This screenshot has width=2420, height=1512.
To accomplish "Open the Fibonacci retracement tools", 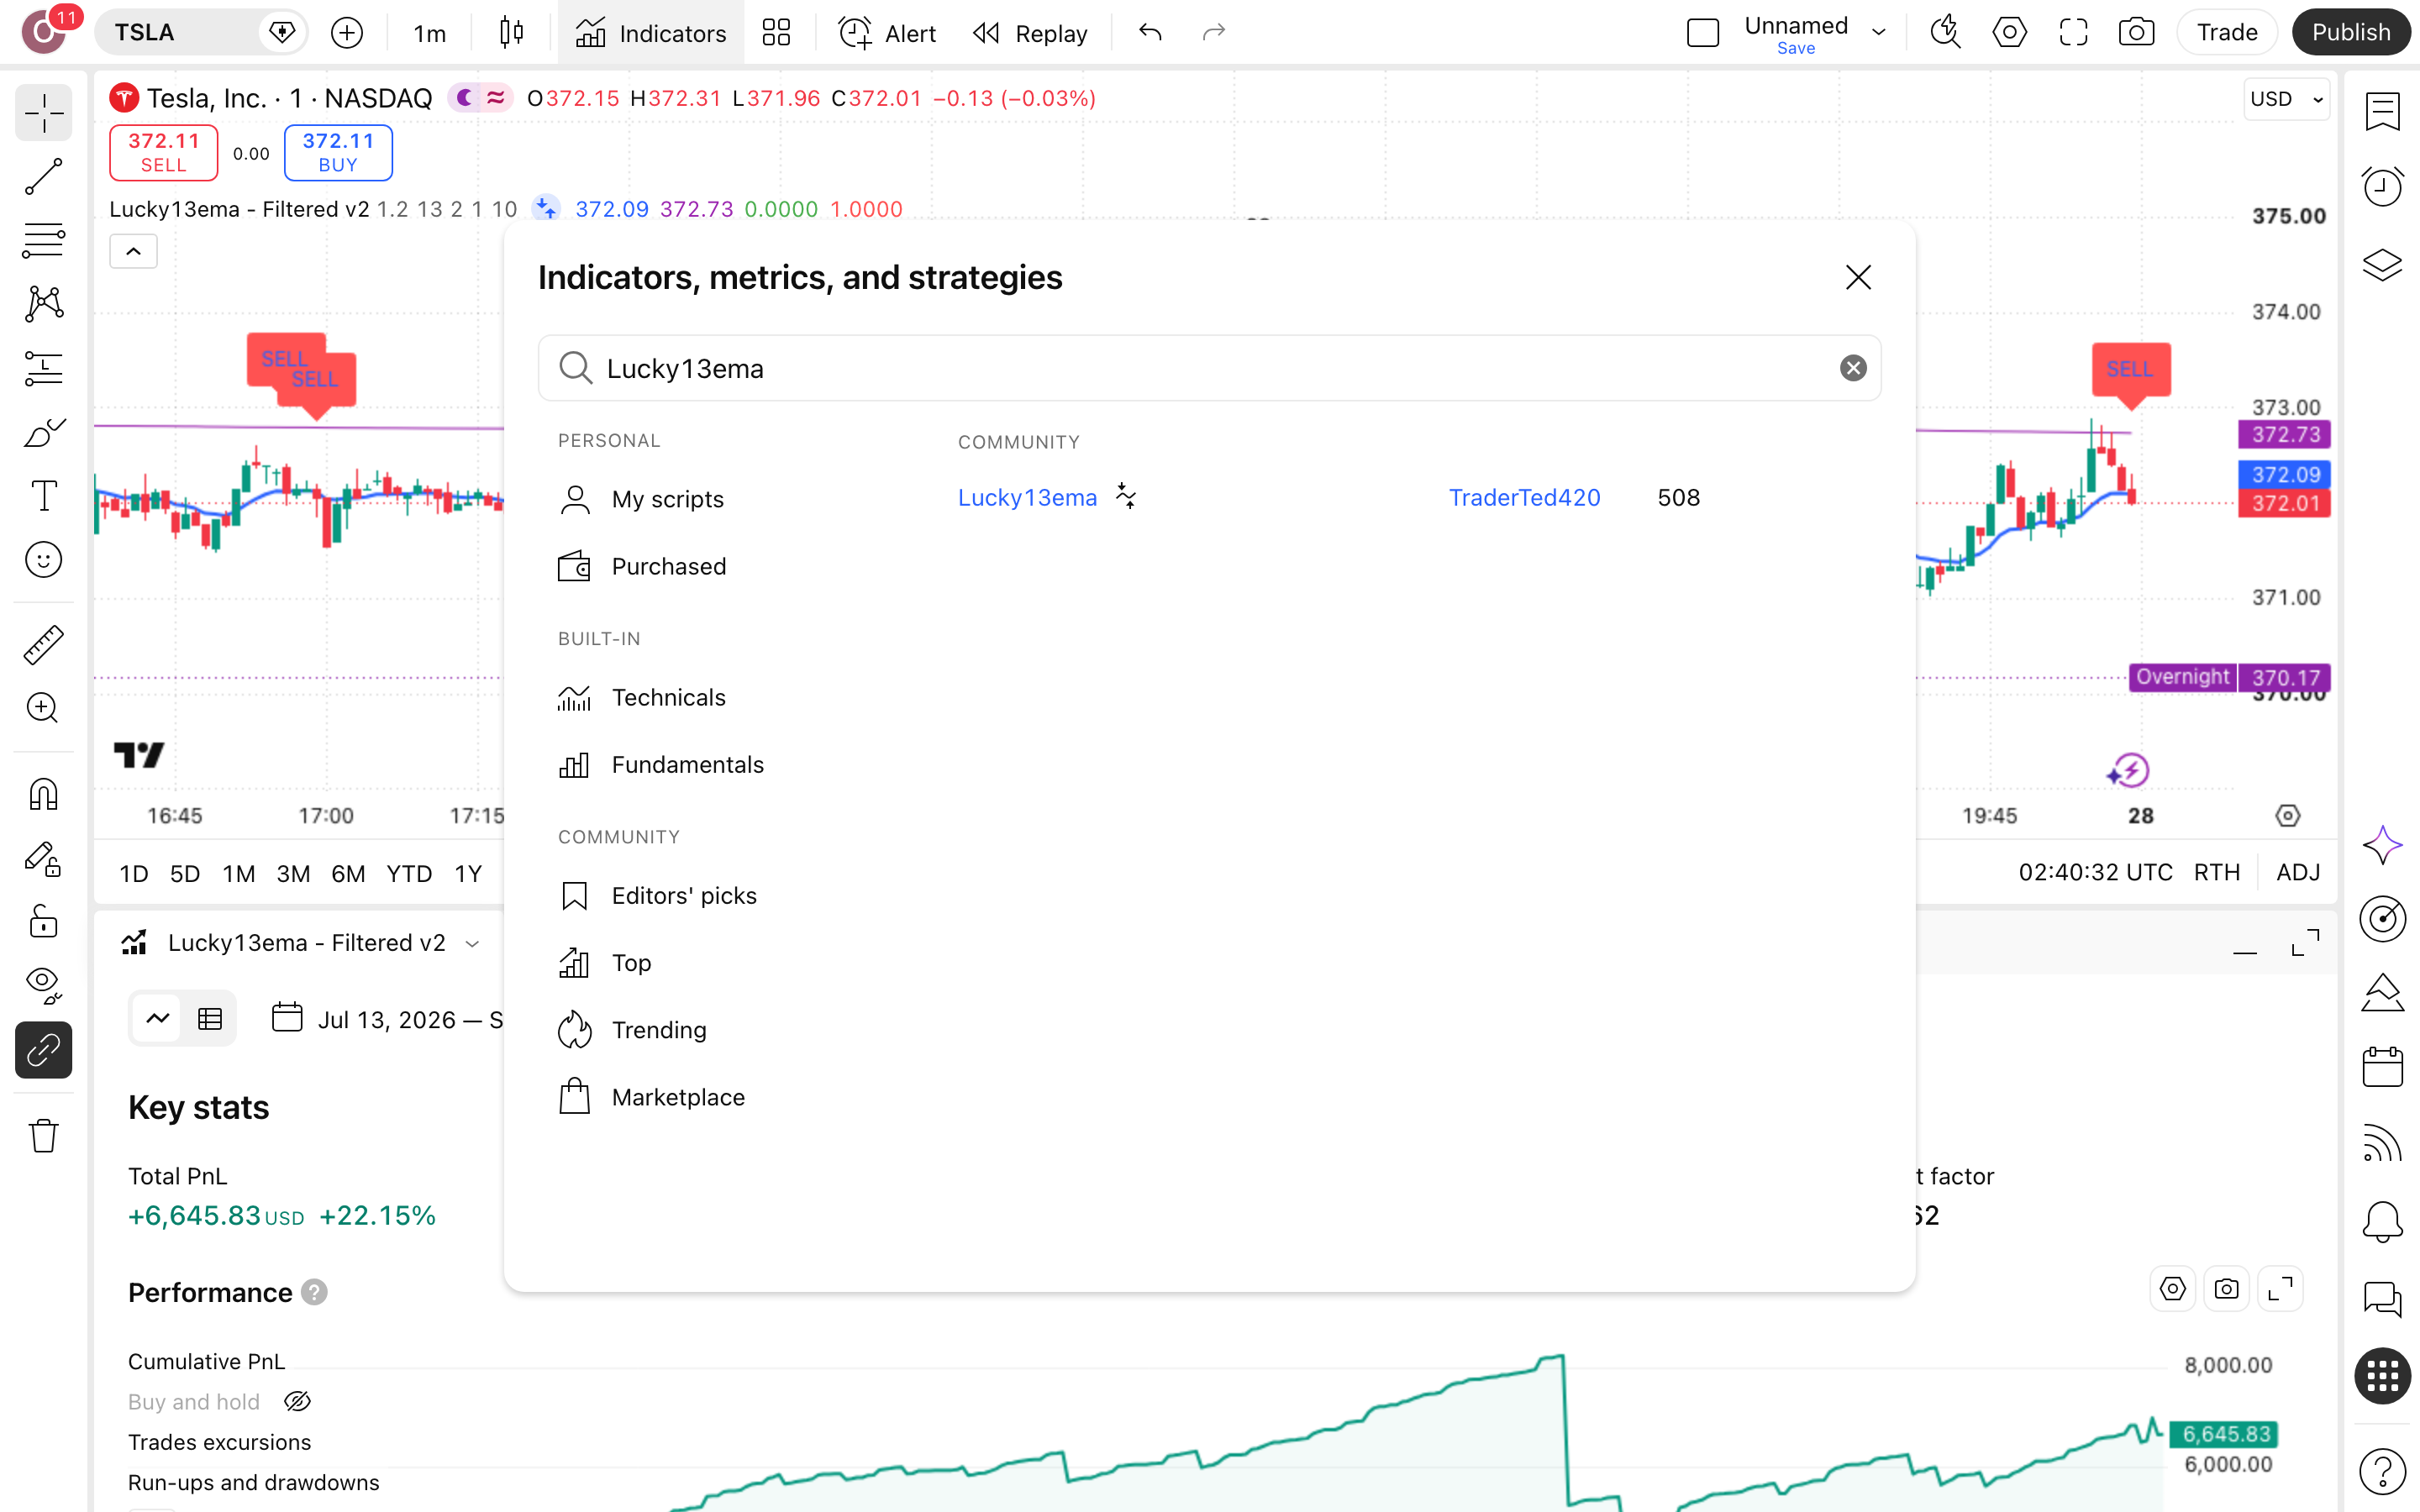I will pyautogui.click(x=43, y=241).
